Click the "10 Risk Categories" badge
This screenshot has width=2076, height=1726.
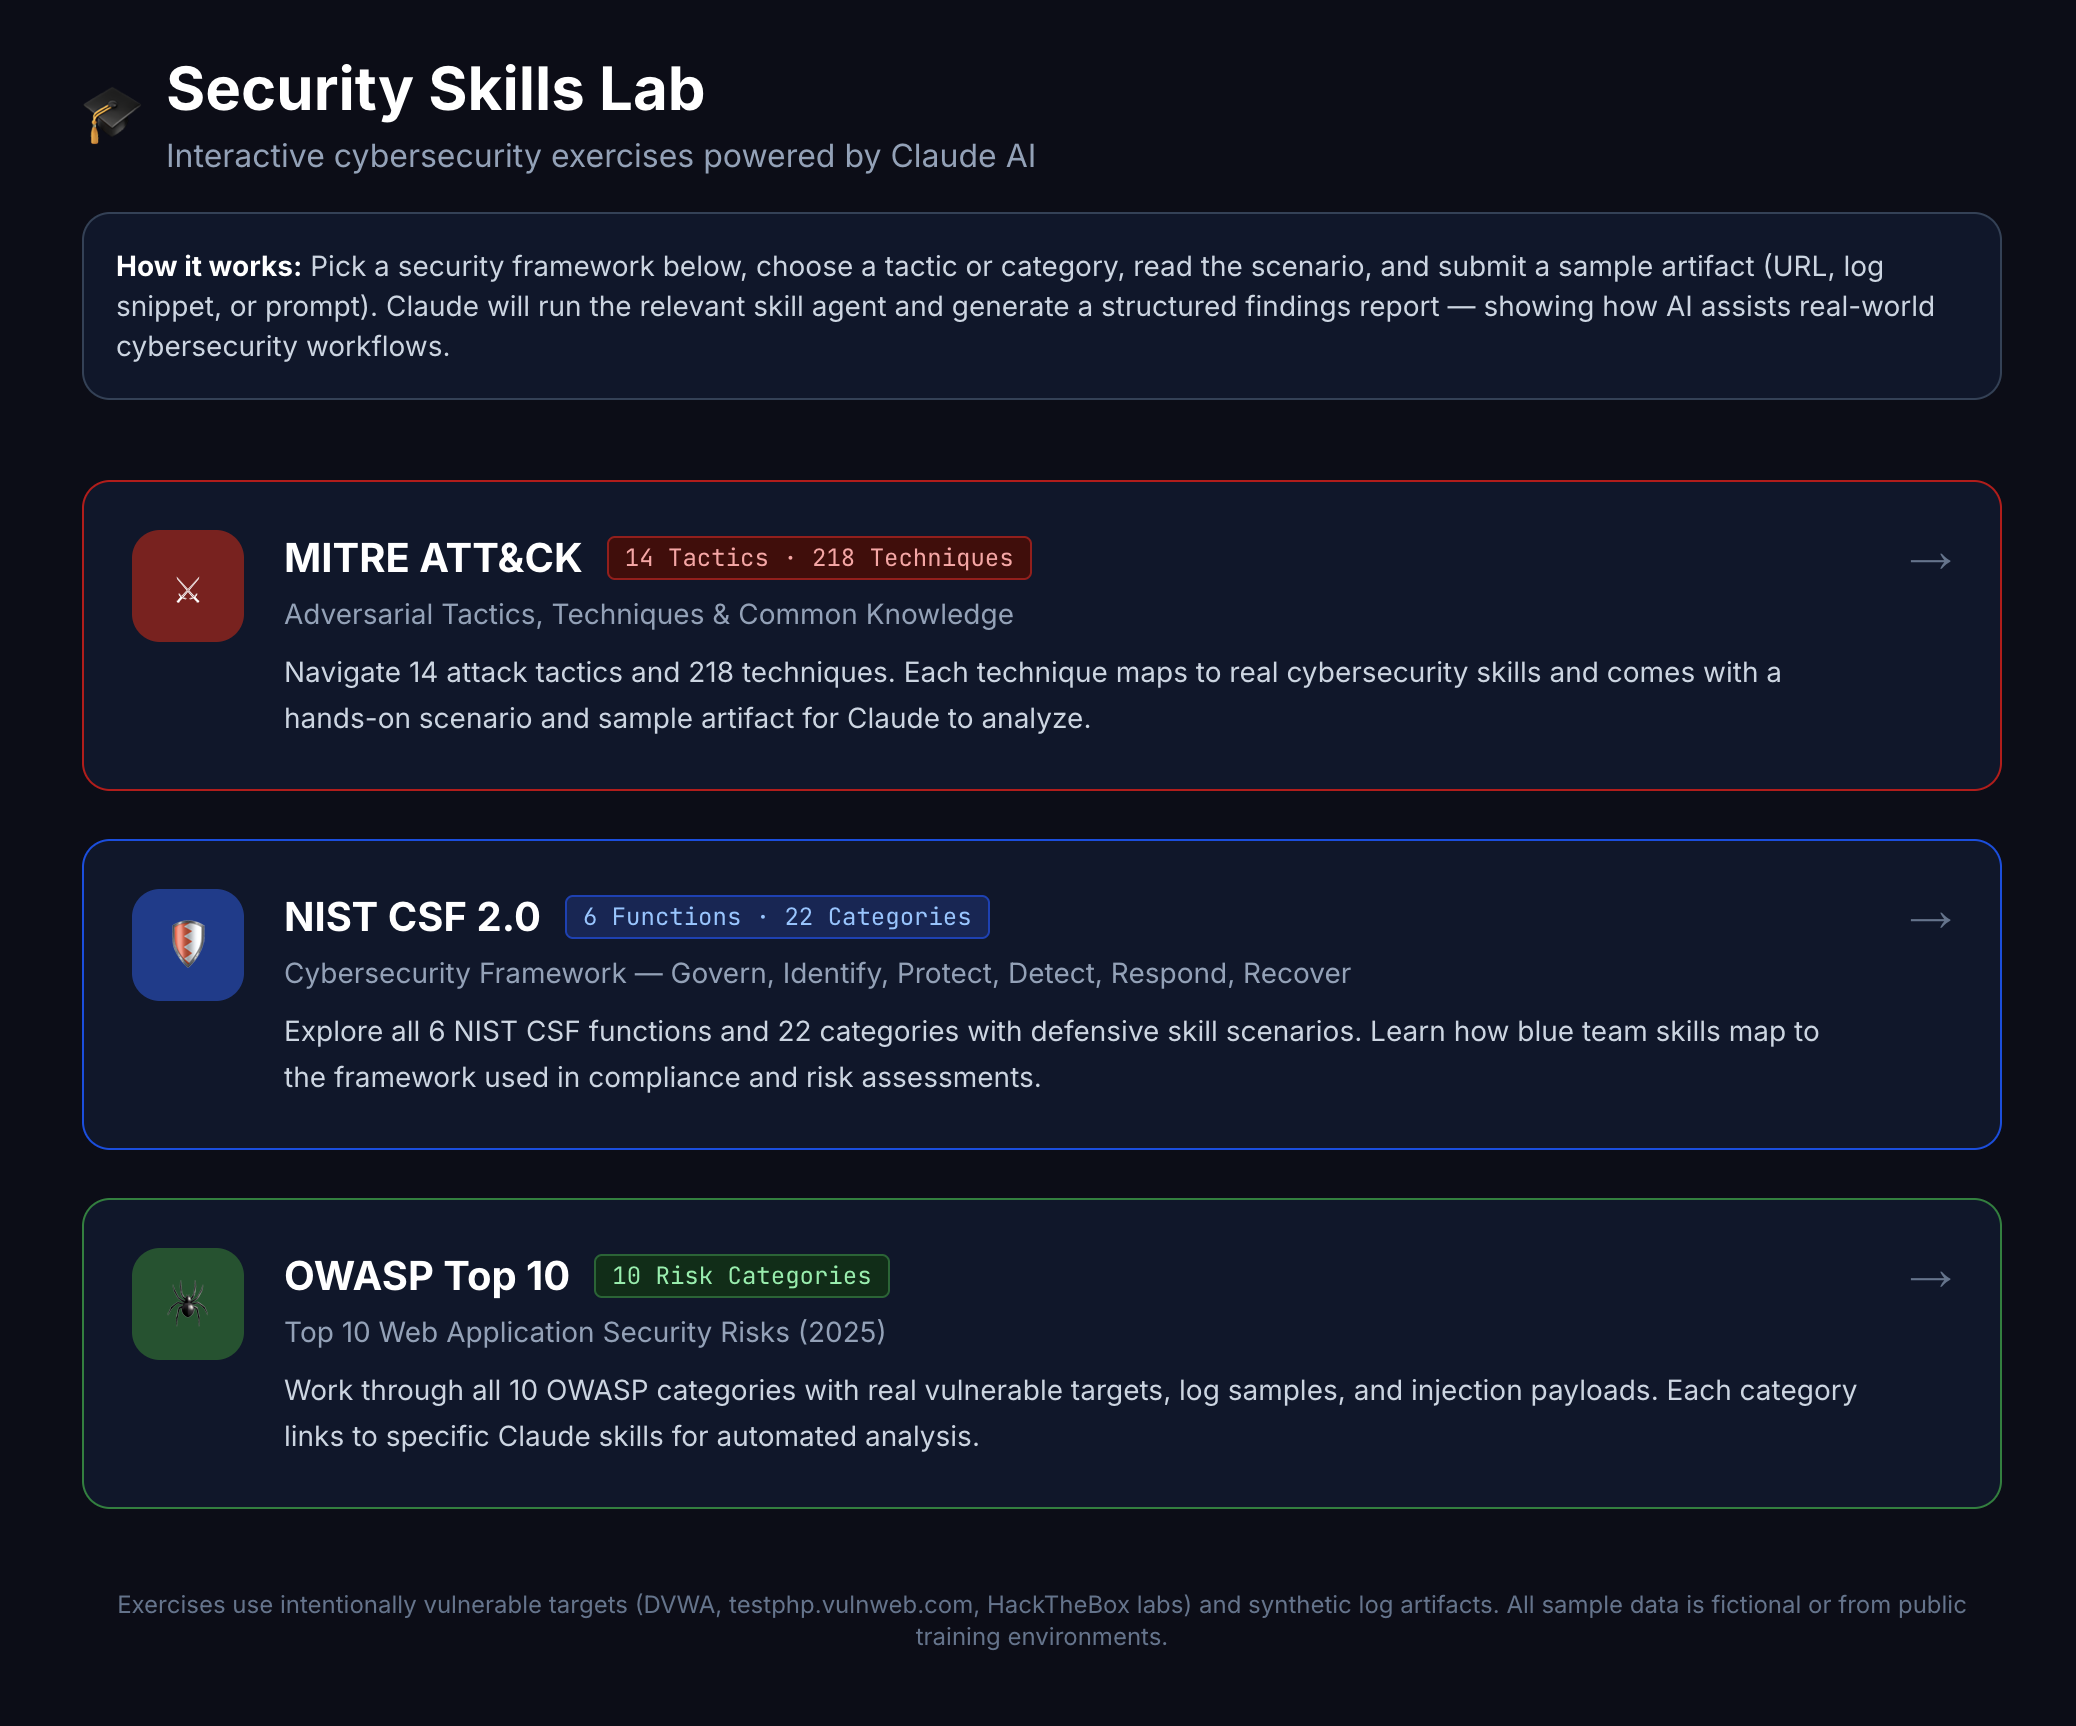click(742, 1276)
